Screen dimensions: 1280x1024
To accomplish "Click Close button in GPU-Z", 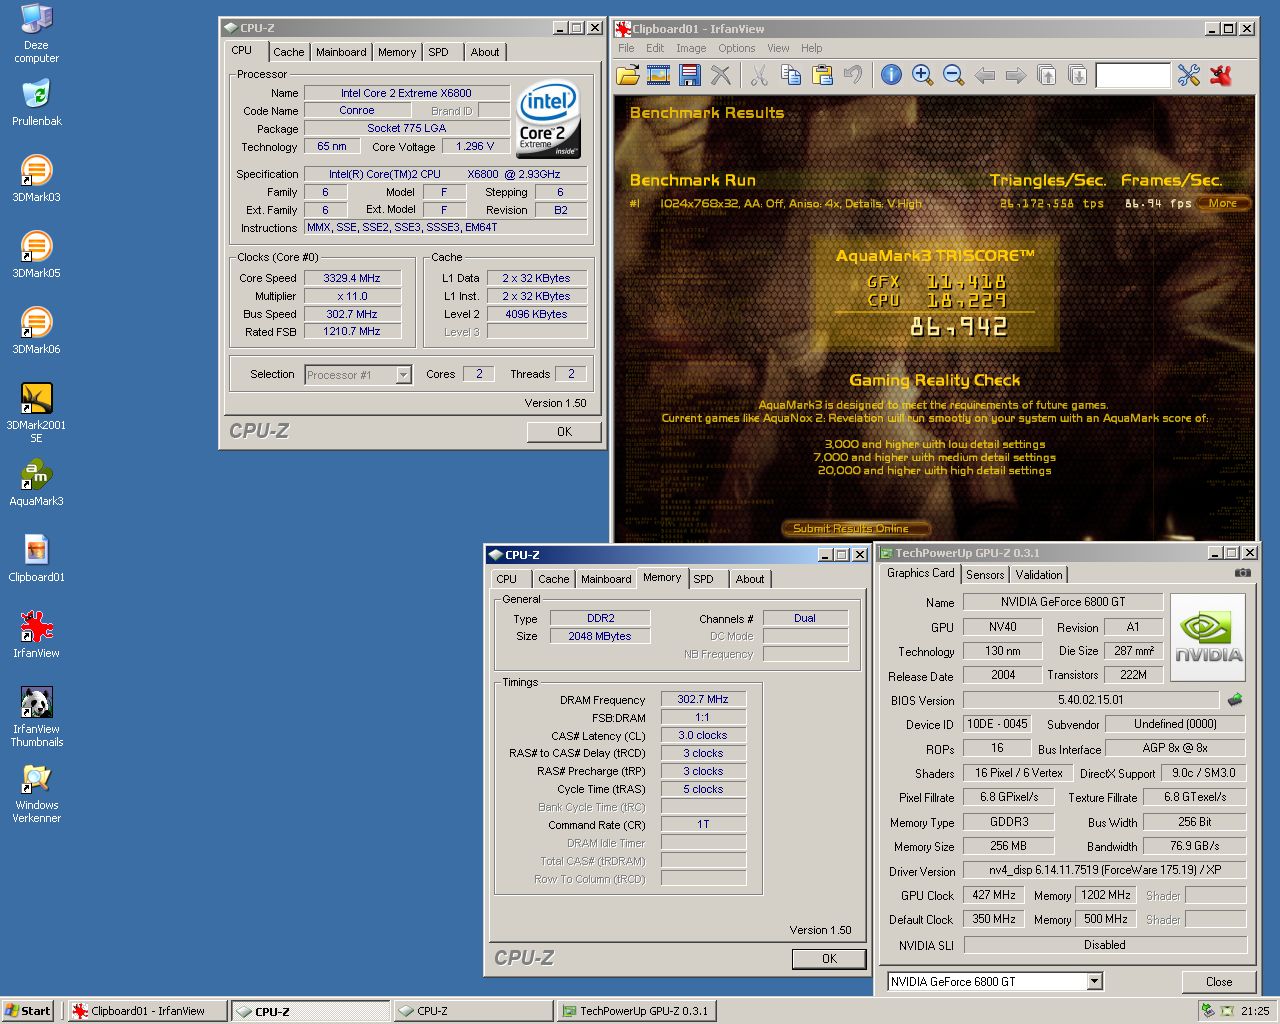I will point(1219,982).
